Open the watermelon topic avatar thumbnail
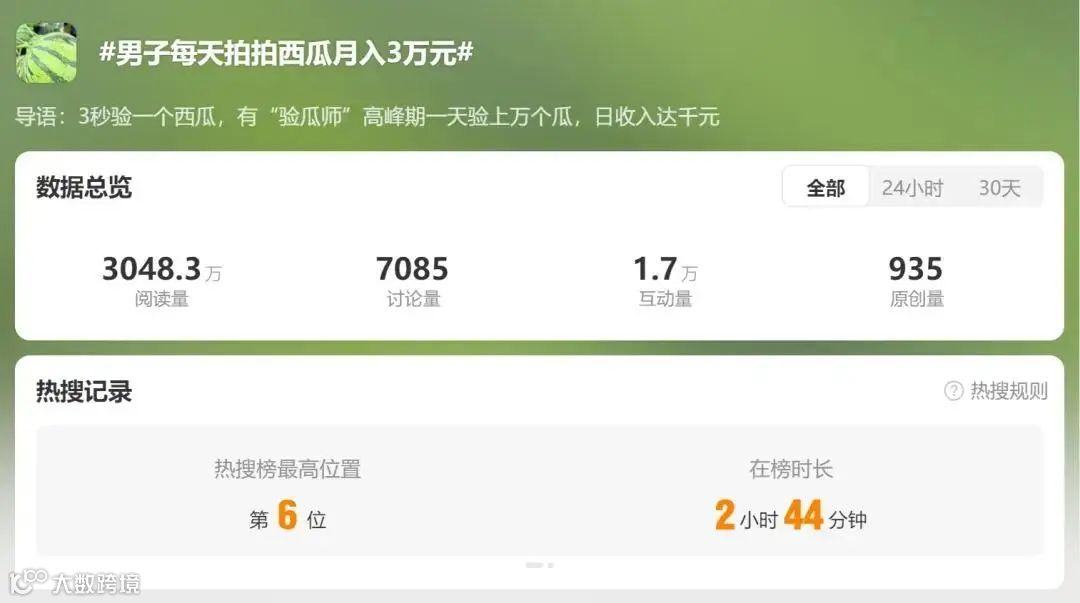 click(46, 52)
